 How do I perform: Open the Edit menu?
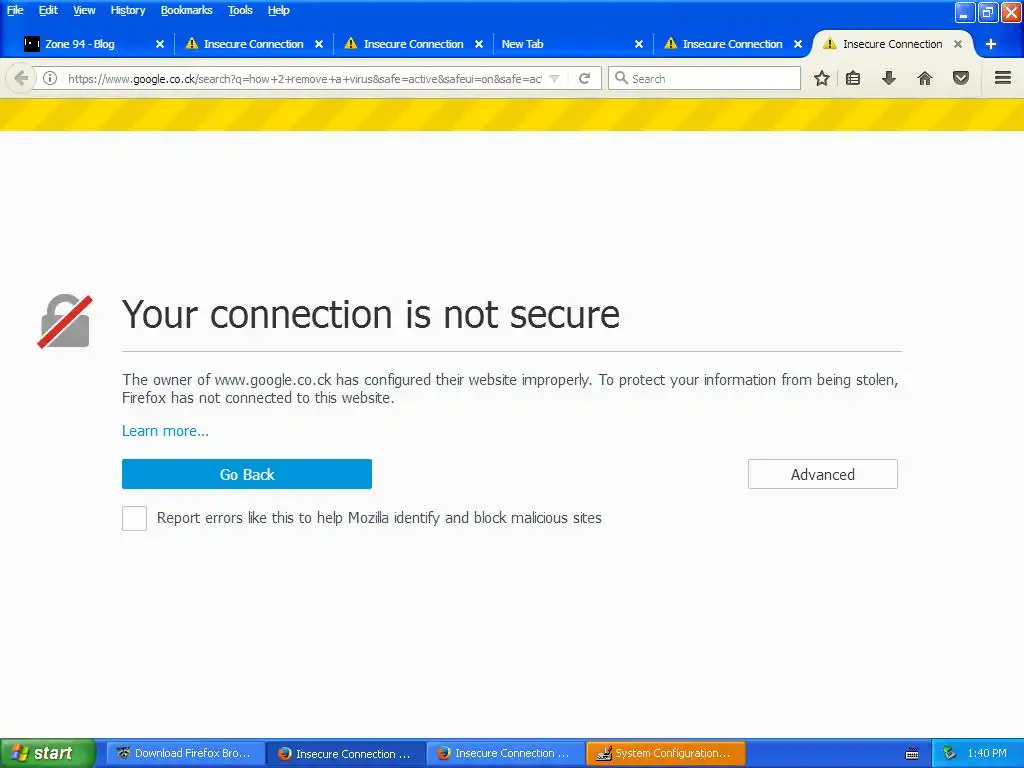48,10
